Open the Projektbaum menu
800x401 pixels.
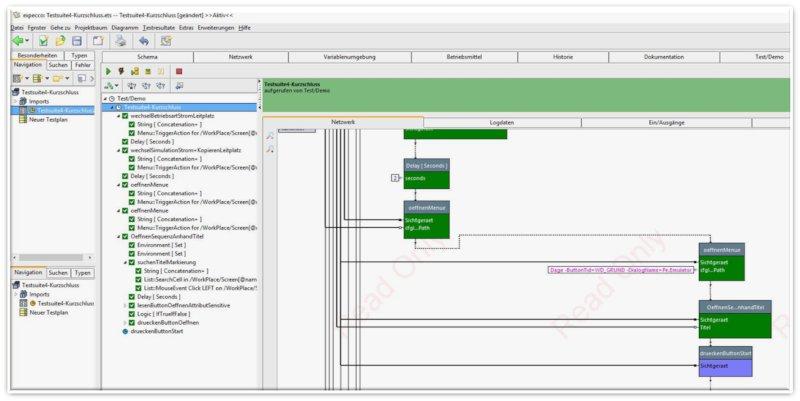[91, 28]
